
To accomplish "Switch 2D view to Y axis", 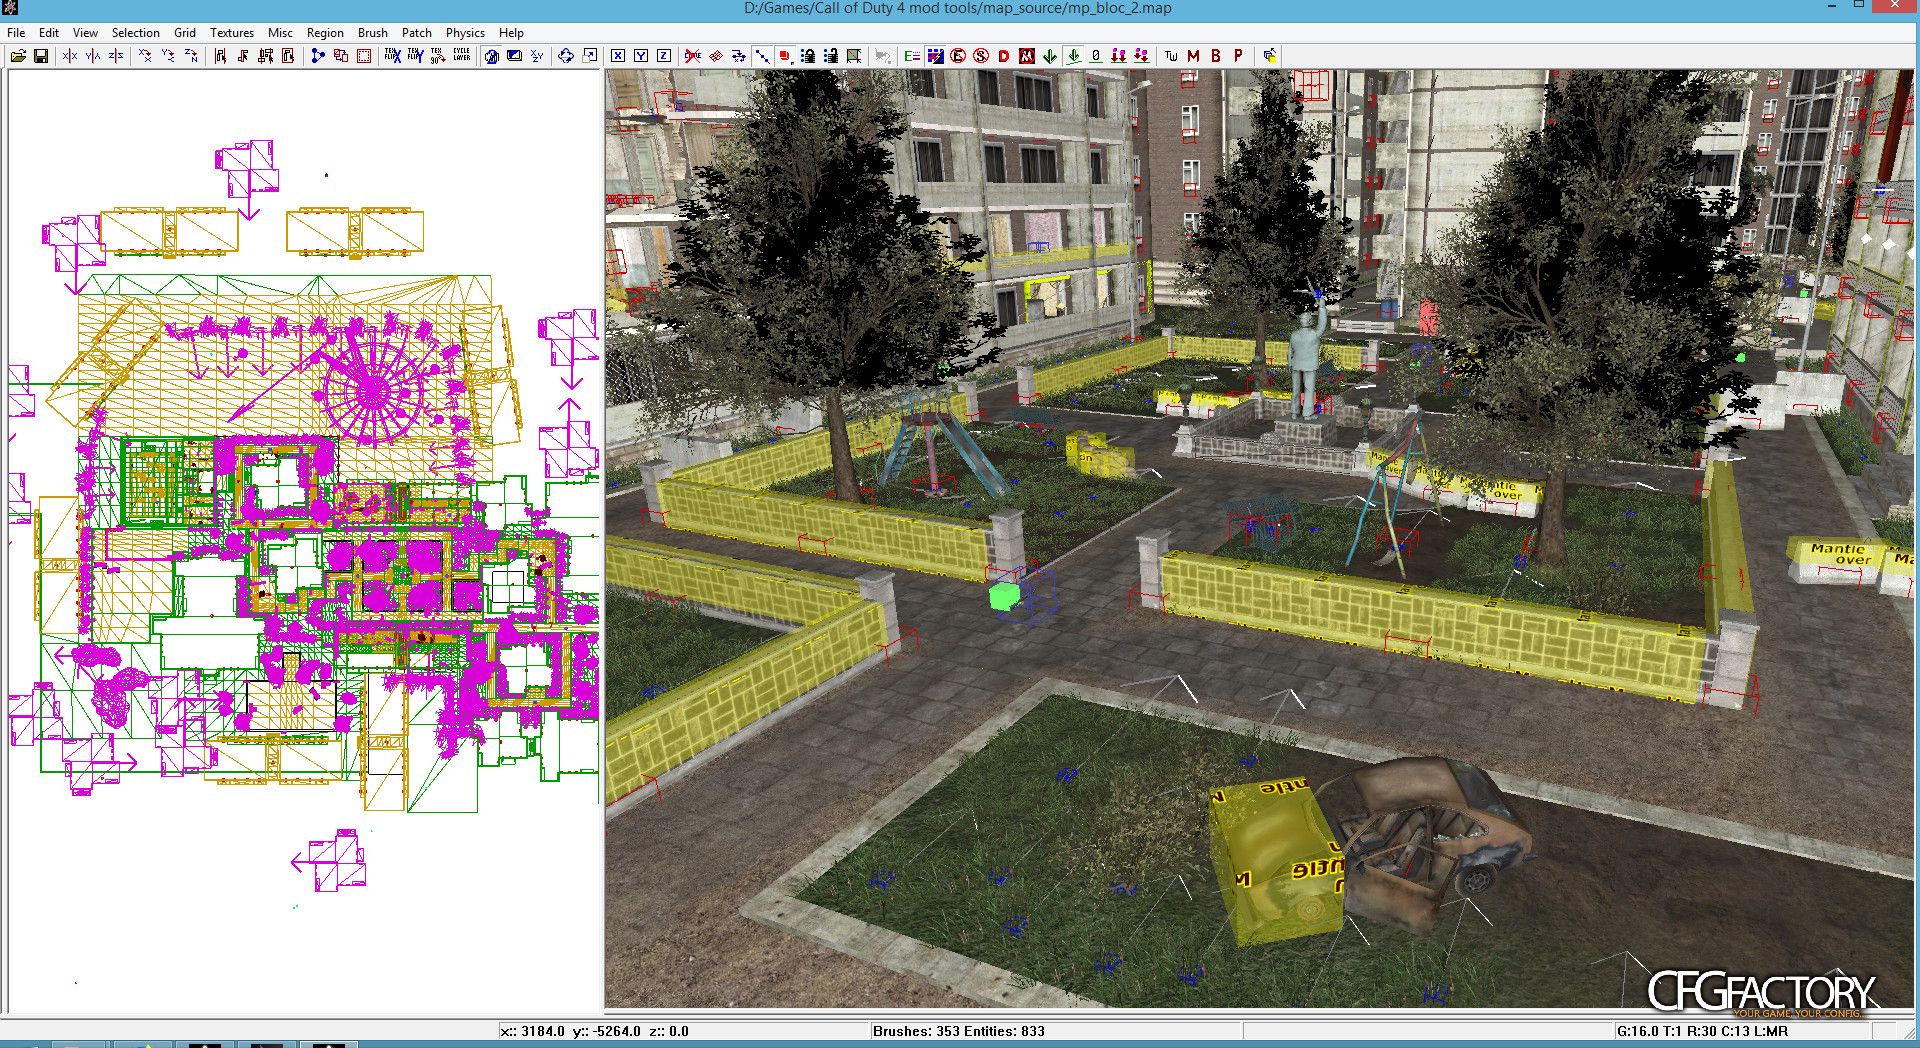I will pyautogui.click(x=641, y=56).
